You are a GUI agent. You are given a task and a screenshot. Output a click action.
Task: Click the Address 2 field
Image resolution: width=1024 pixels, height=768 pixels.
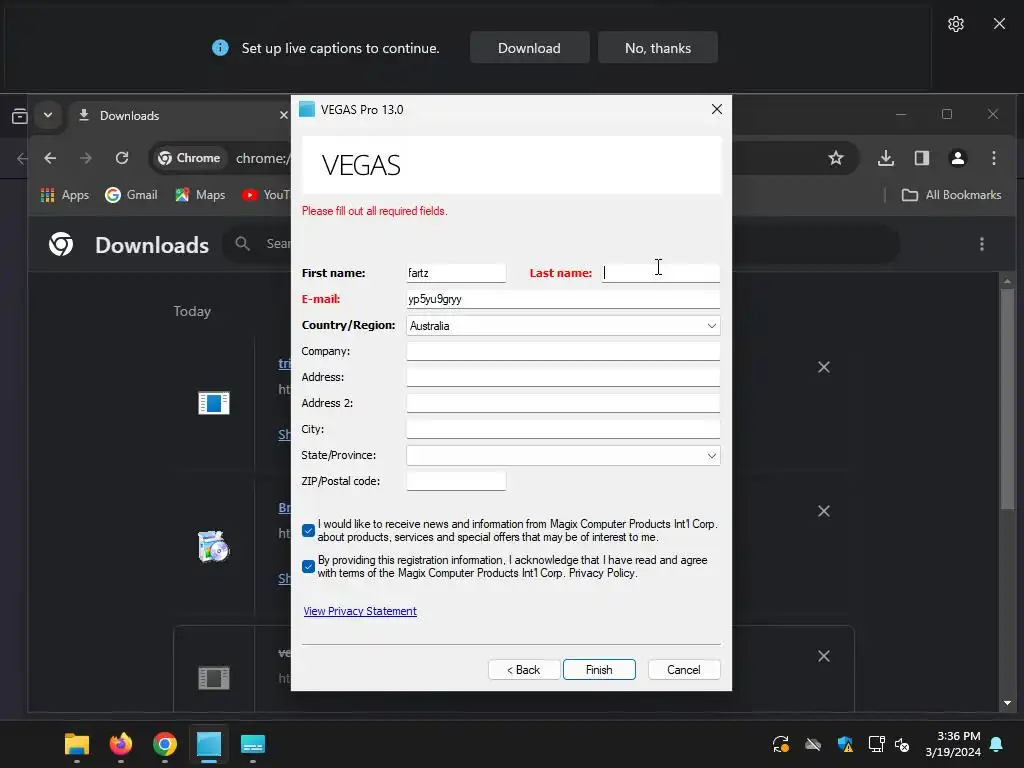(563, 403)
